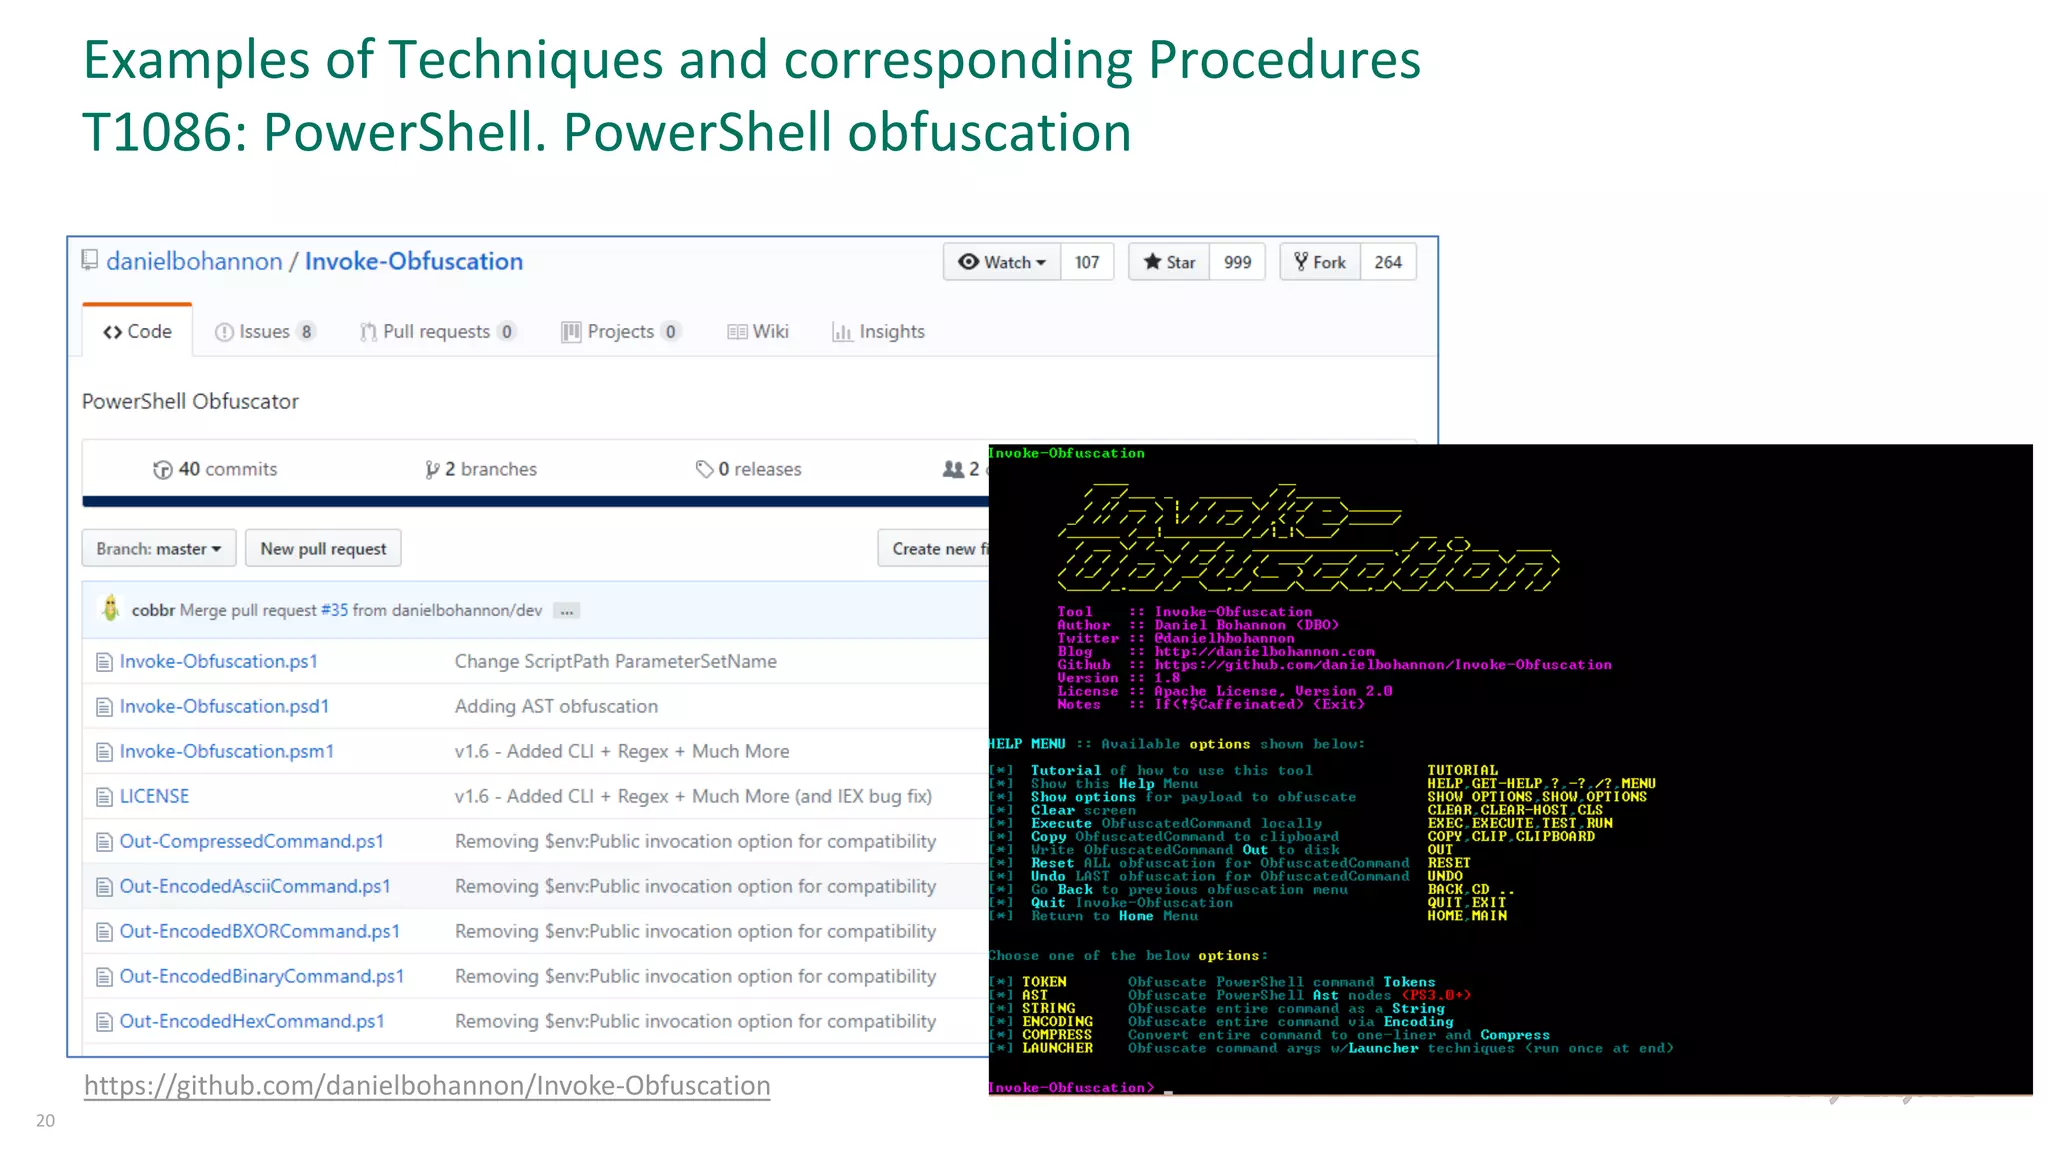The image size is (2048, 1152).
Task: Open the Watch dropdown arrow
Action: click(1041, 263)
